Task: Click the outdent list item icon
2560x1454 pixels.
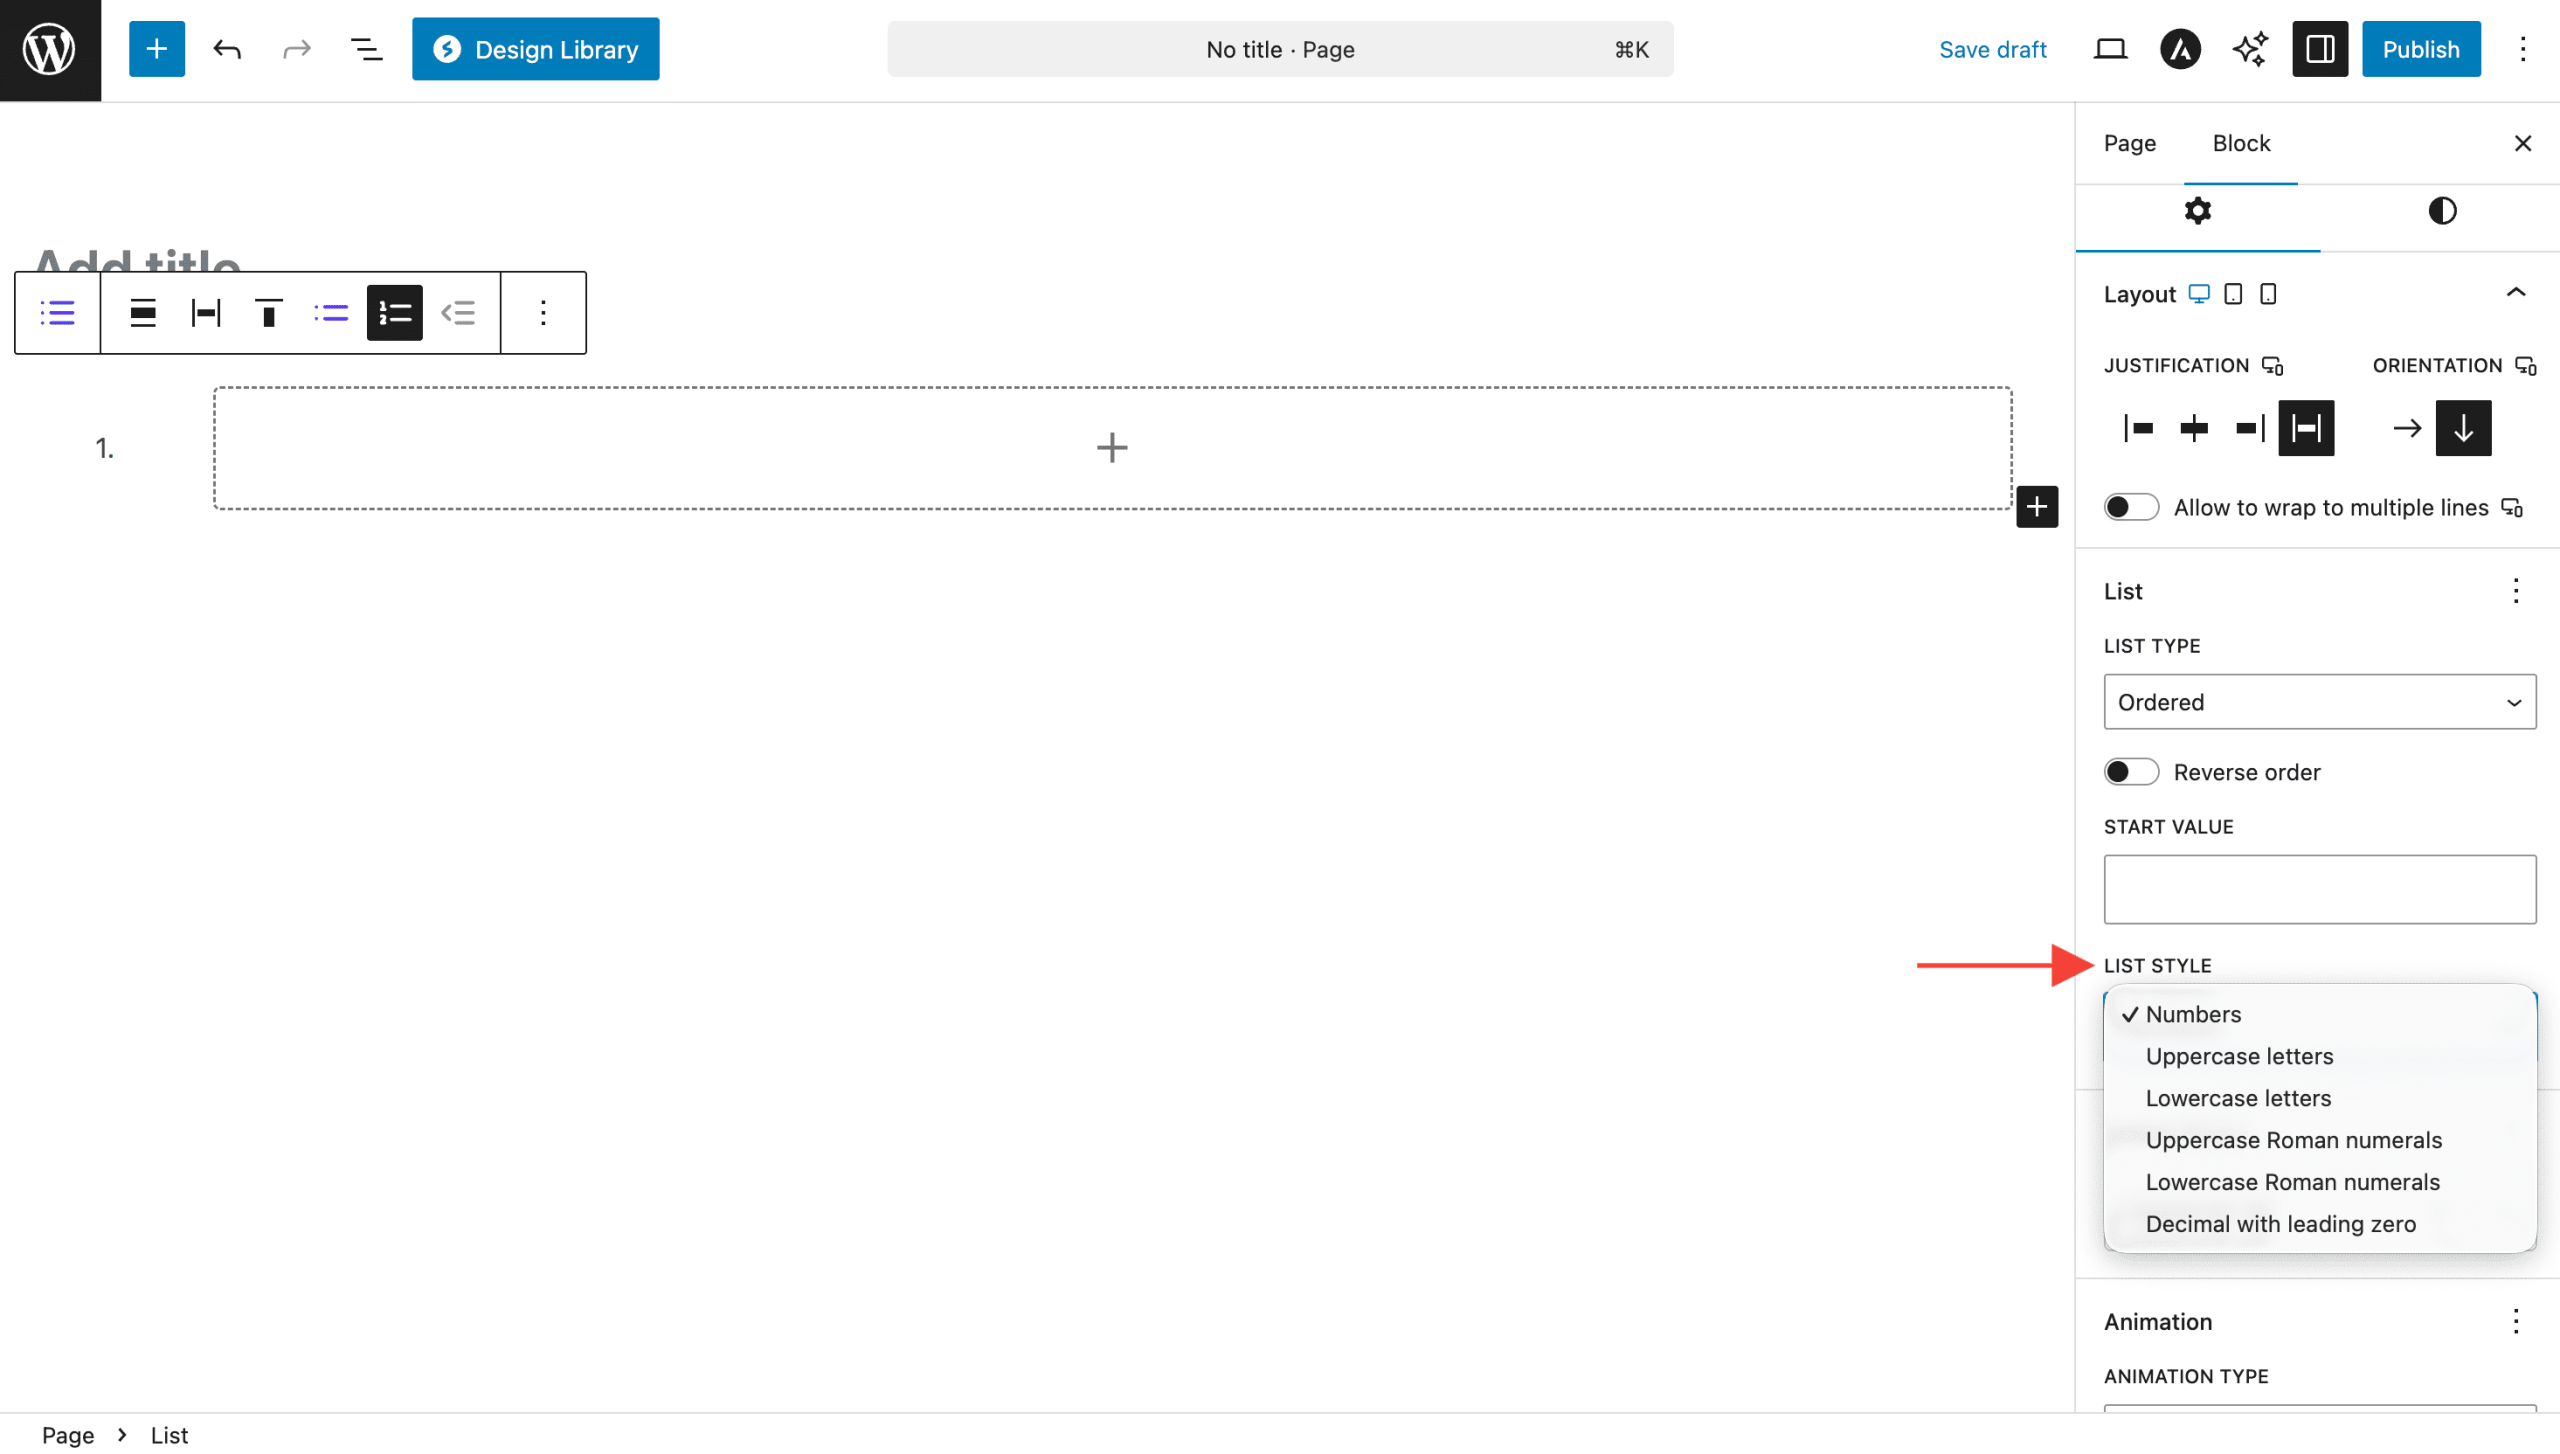Action: point(458,313)
